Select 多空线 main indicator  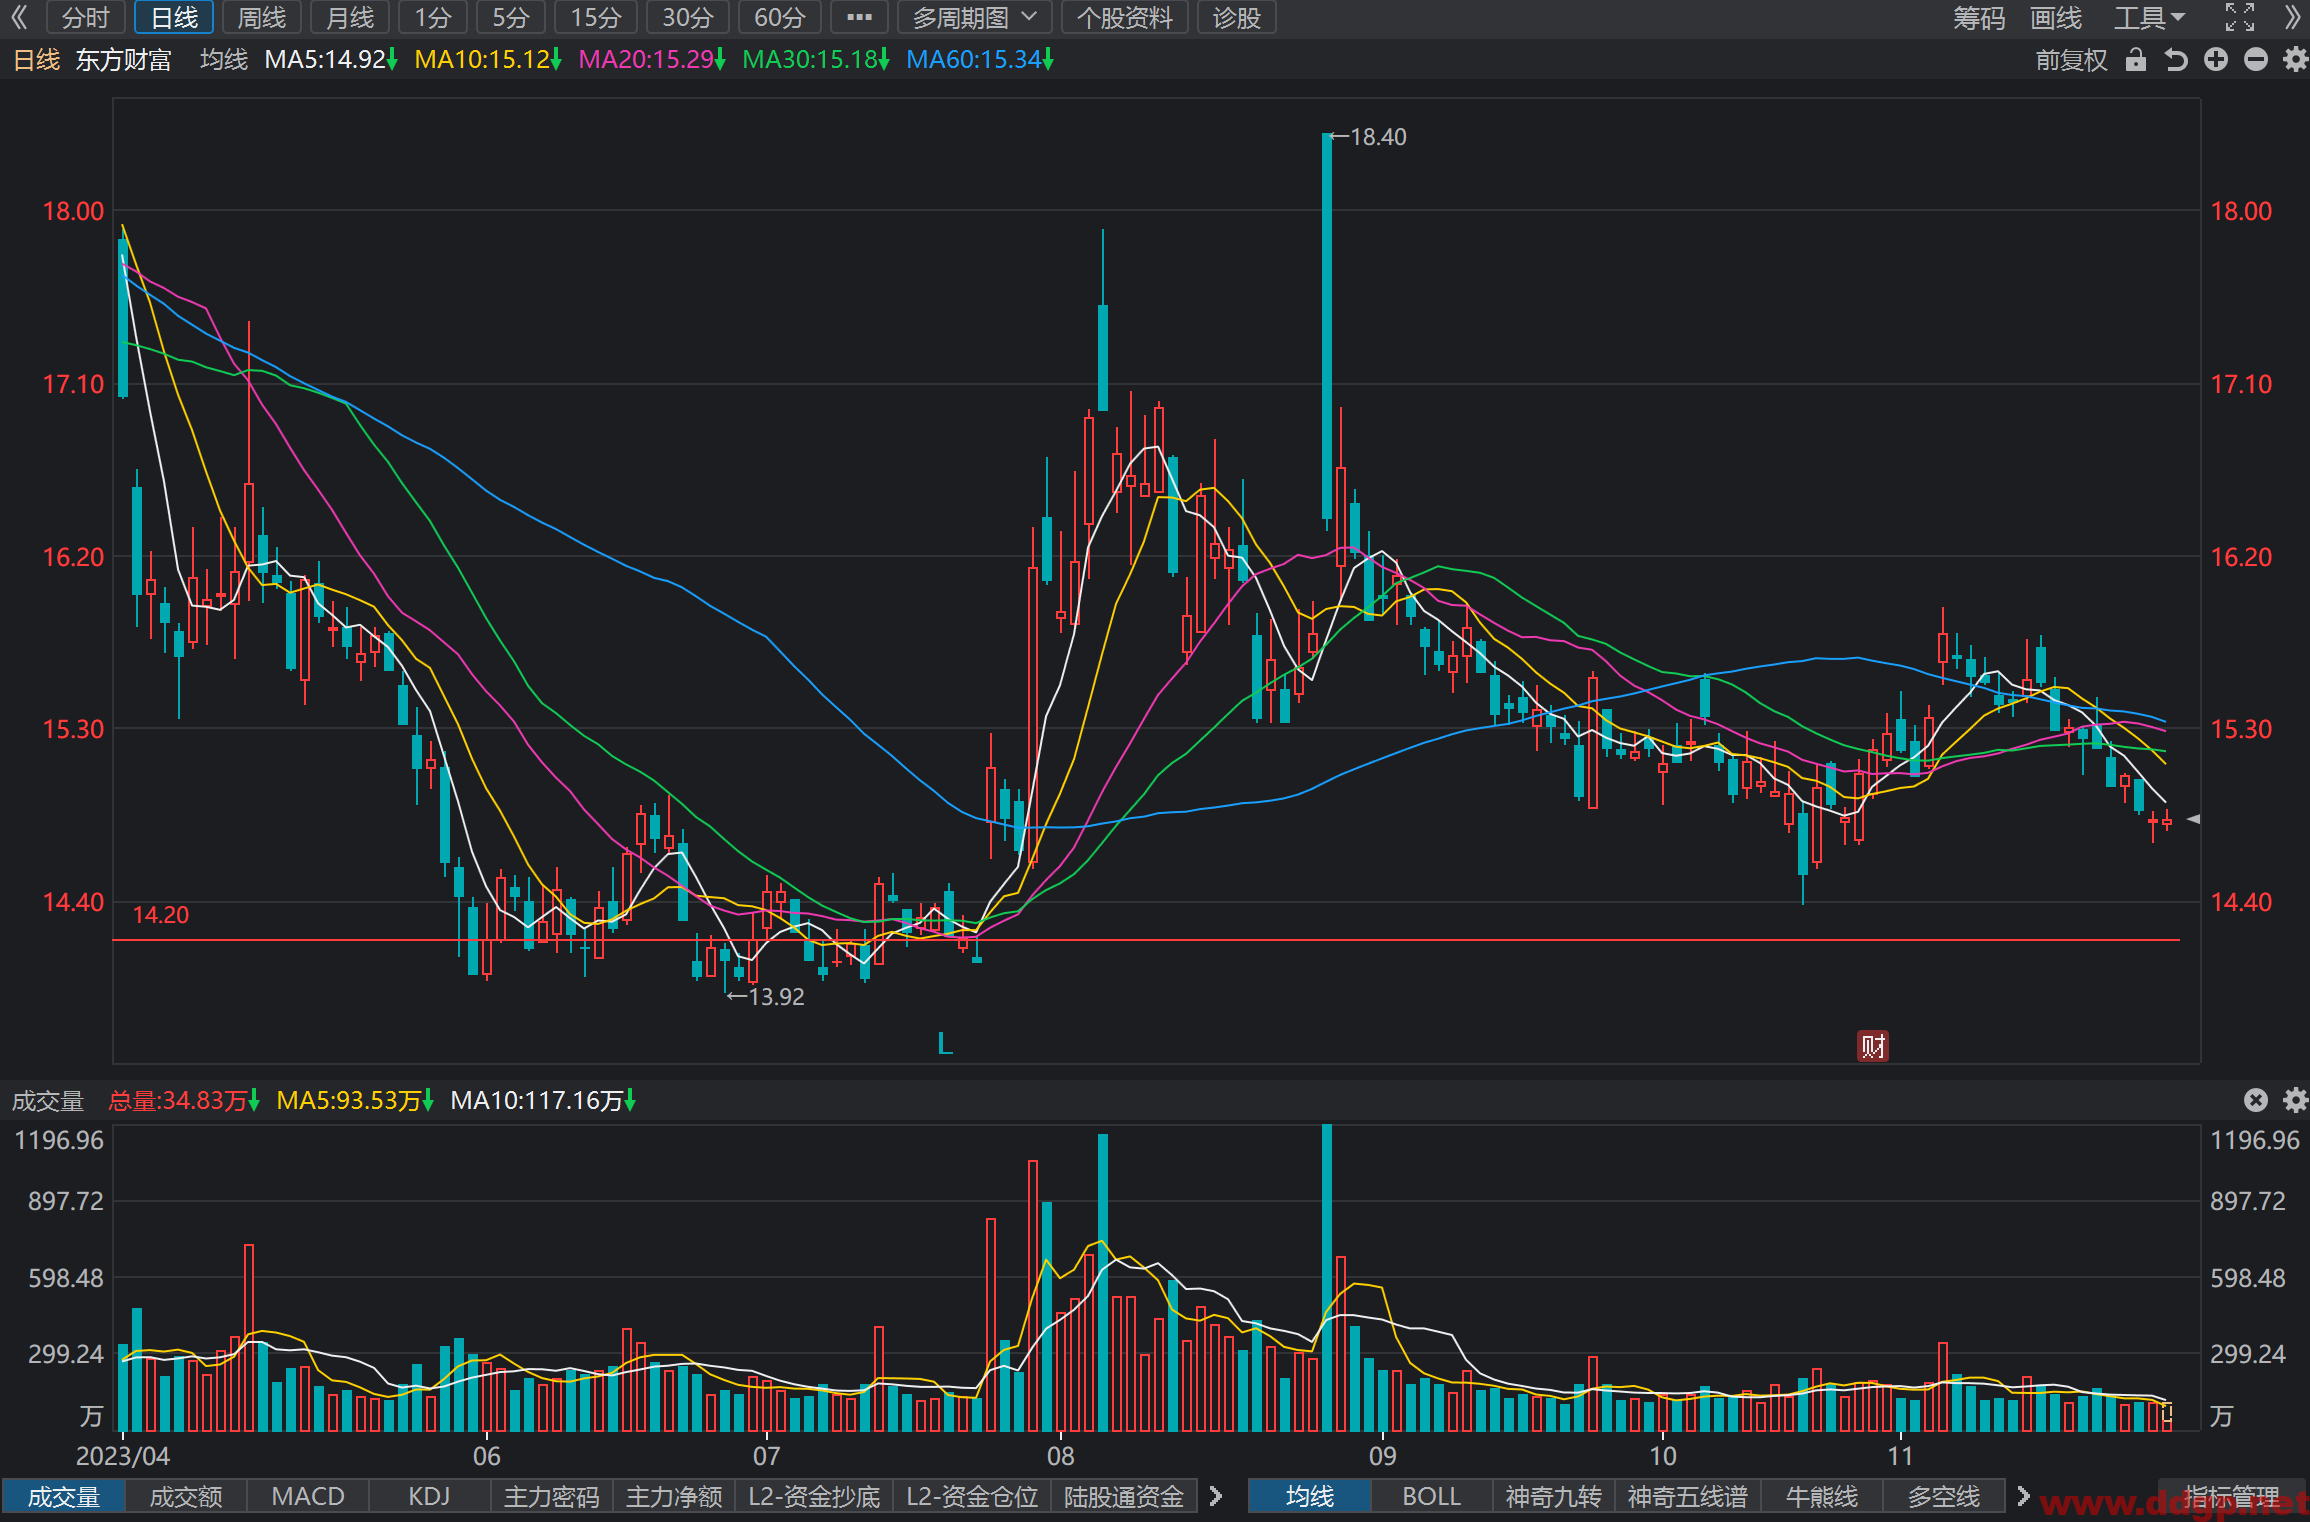1943,1496
